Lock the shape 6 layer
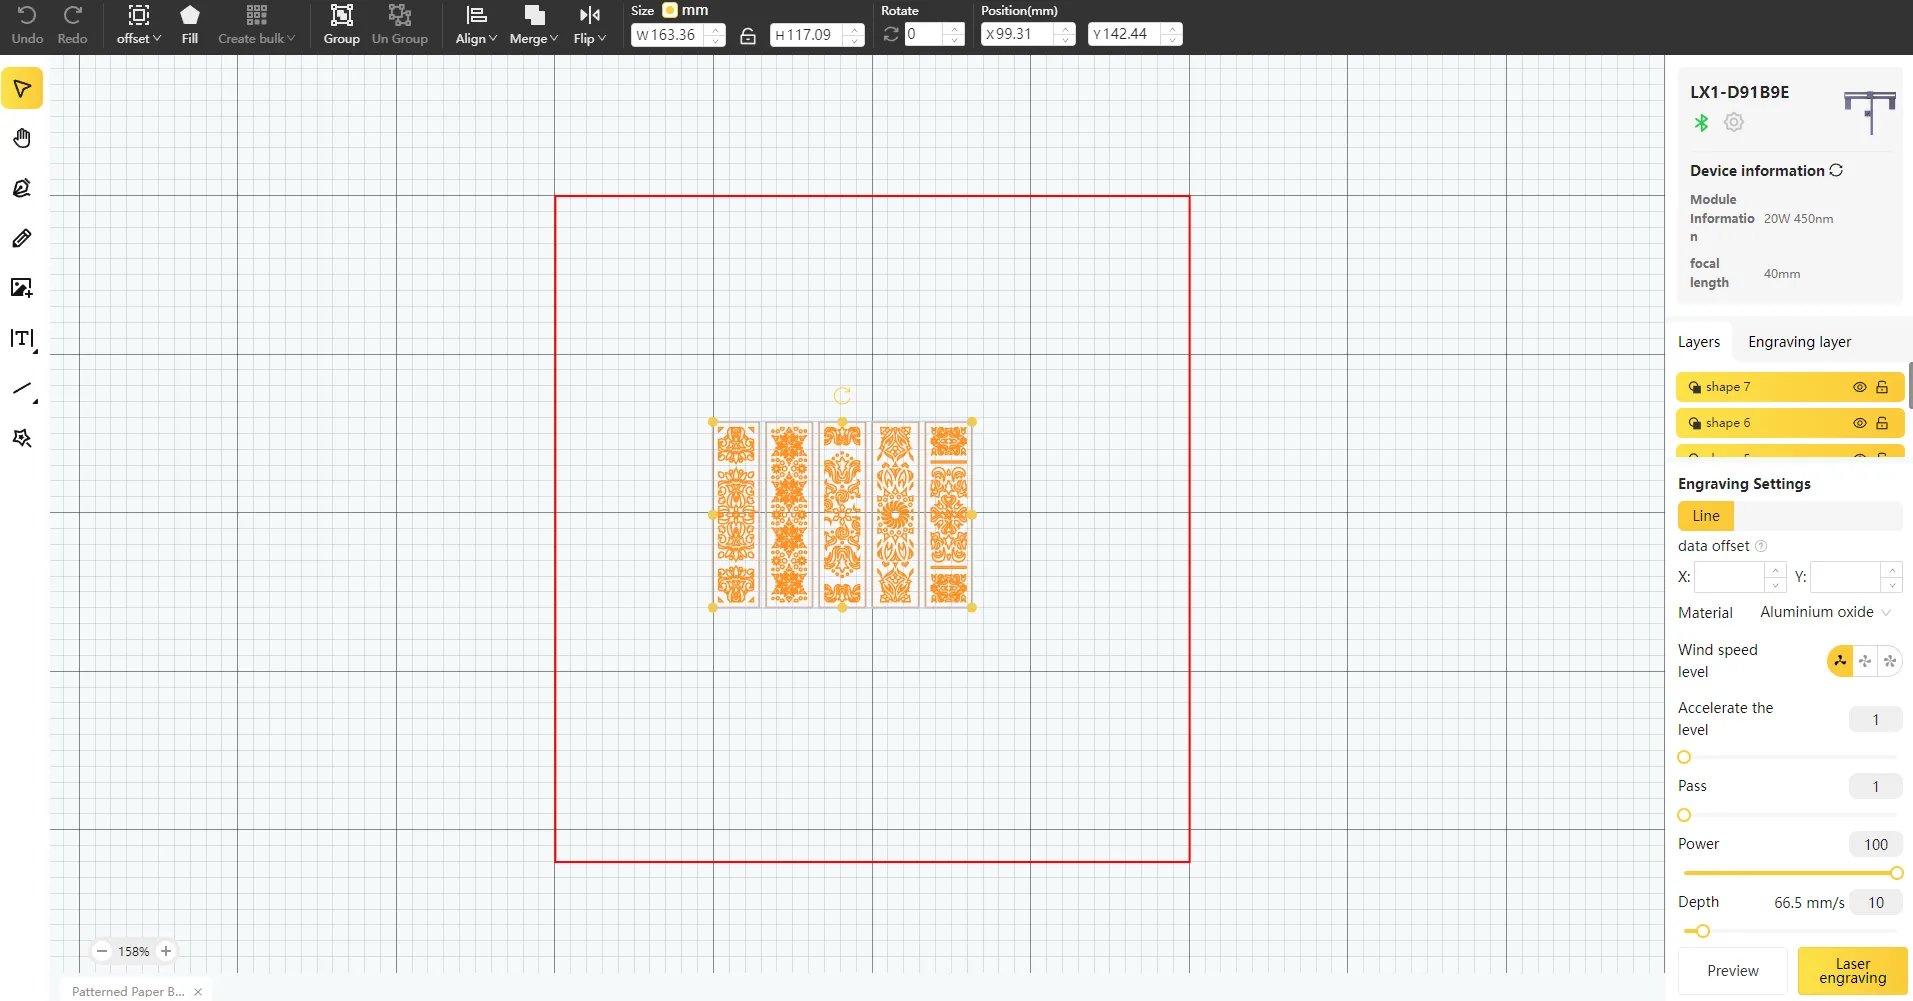The height and width of the screenshot is (1001, 1913). coord(1882,423)
